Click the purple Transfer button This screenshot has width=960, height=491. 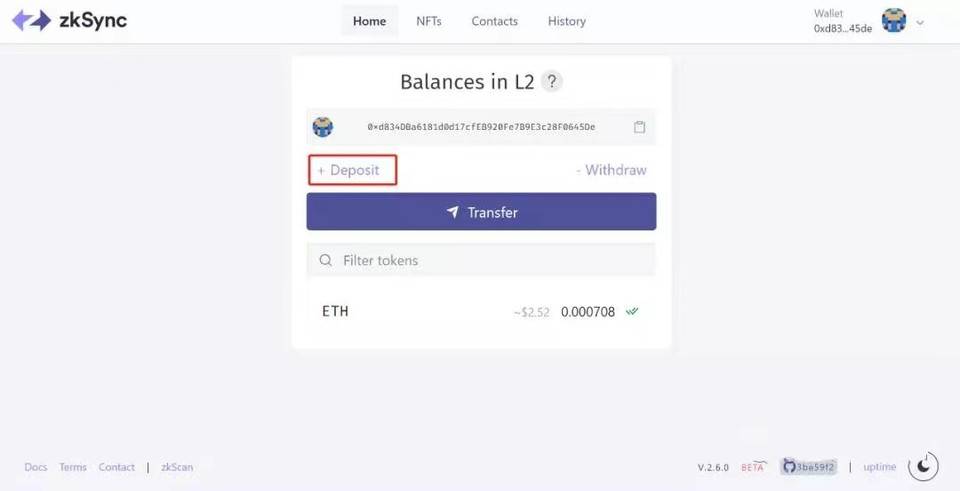[481, 212]
